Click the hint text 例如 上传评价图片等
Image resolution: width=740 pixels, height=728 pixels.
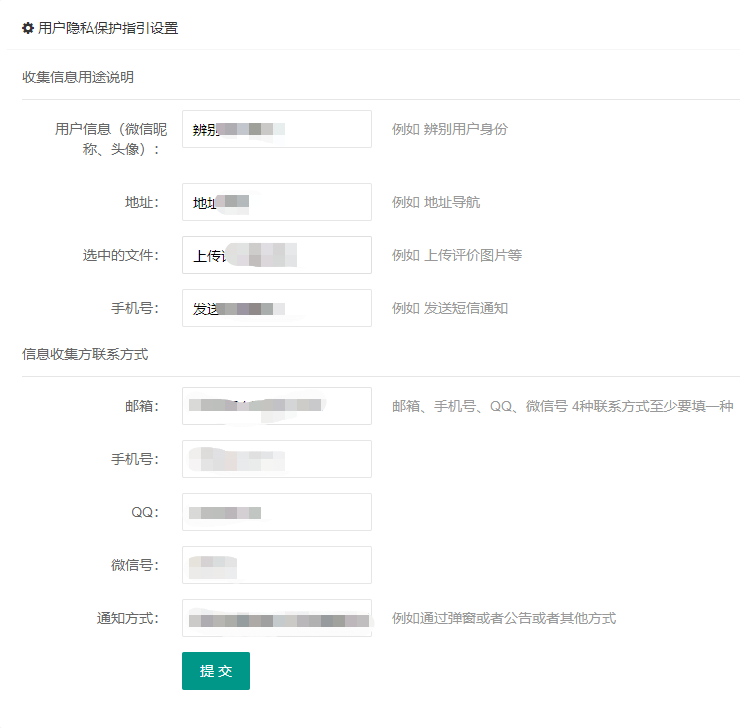pyautogui.click(x=457, y=255)
